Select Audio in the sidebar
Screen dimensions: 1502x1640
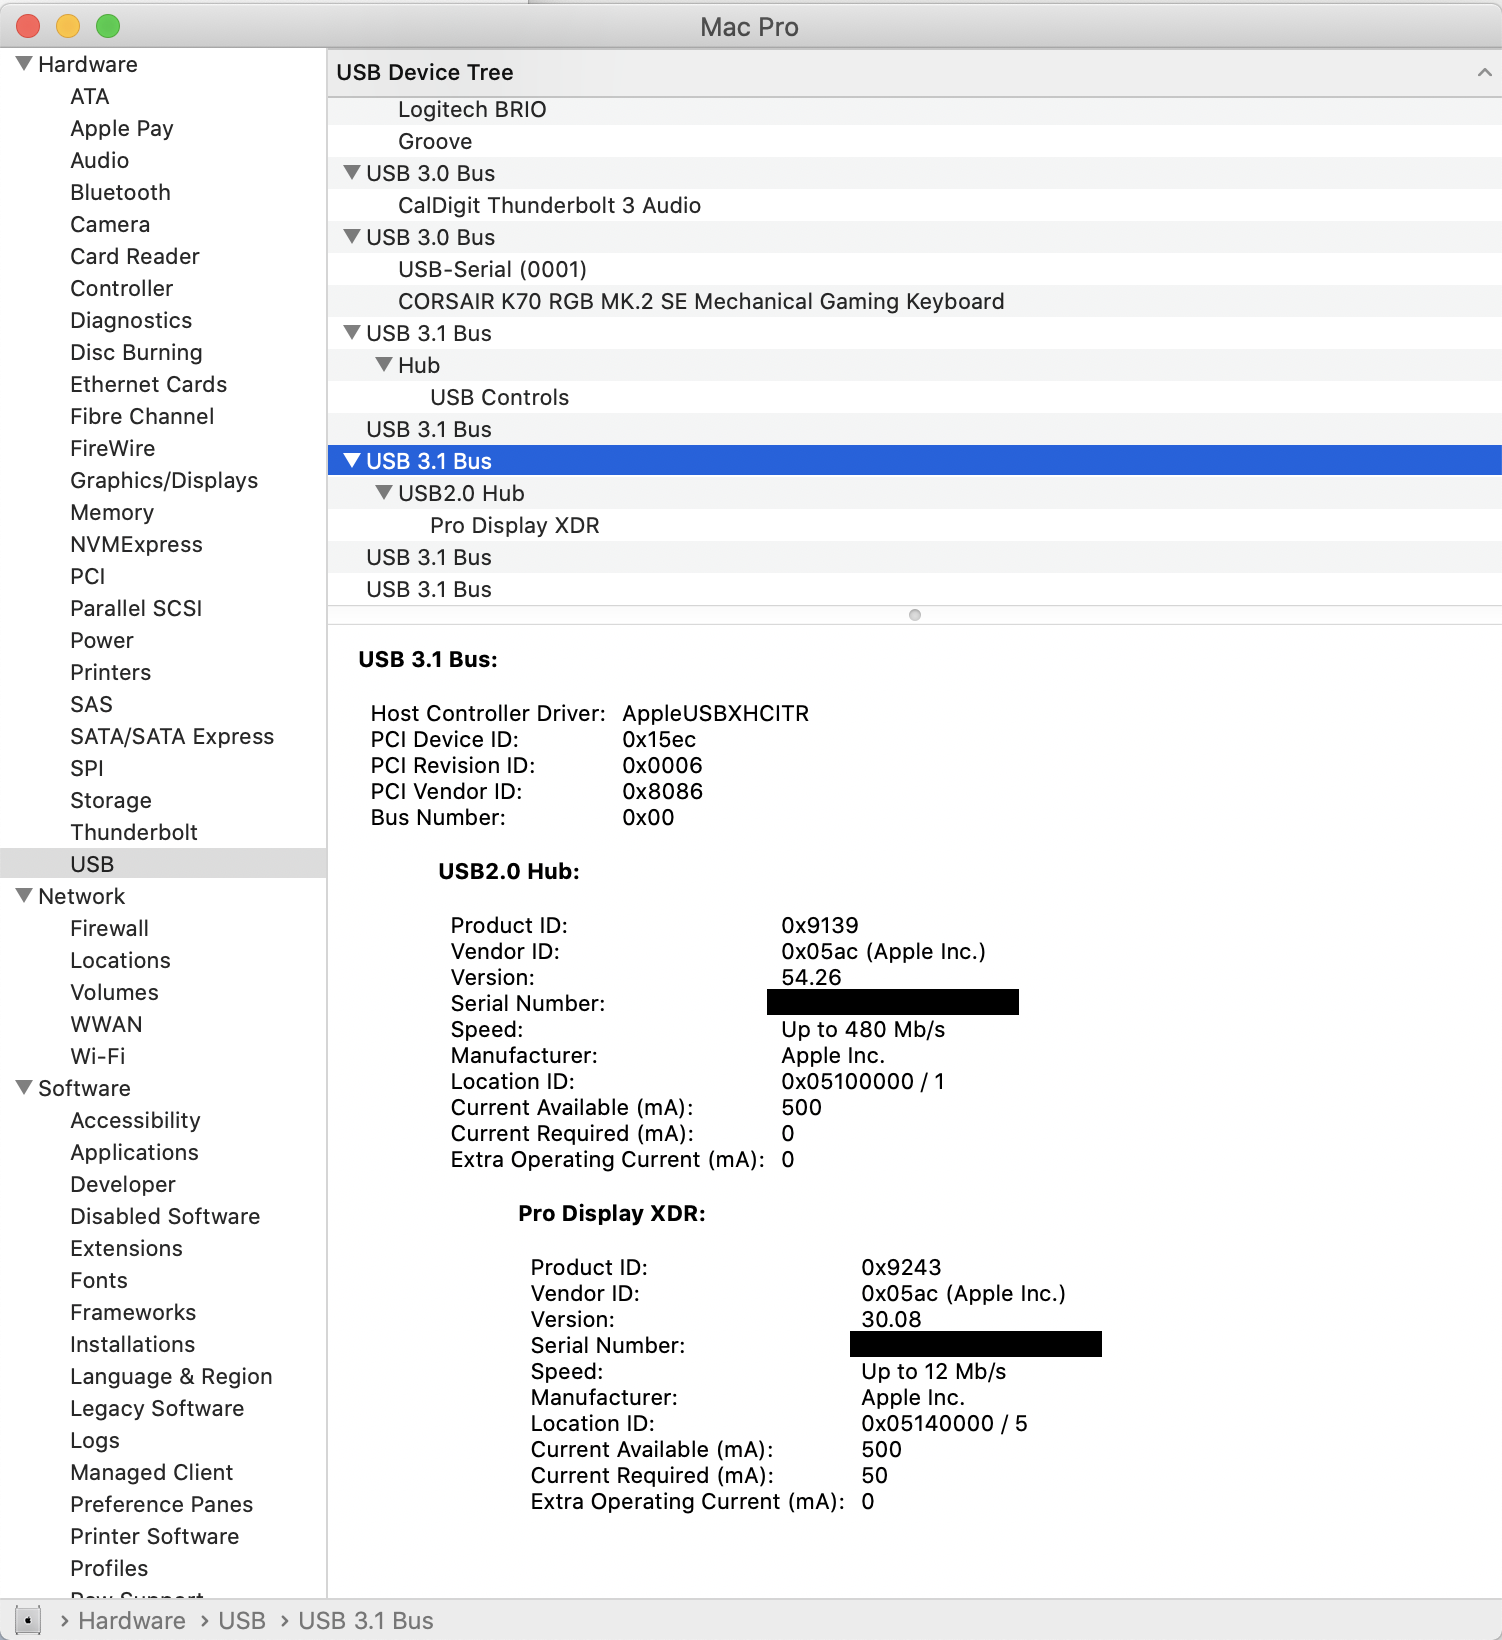pos(100,161)
